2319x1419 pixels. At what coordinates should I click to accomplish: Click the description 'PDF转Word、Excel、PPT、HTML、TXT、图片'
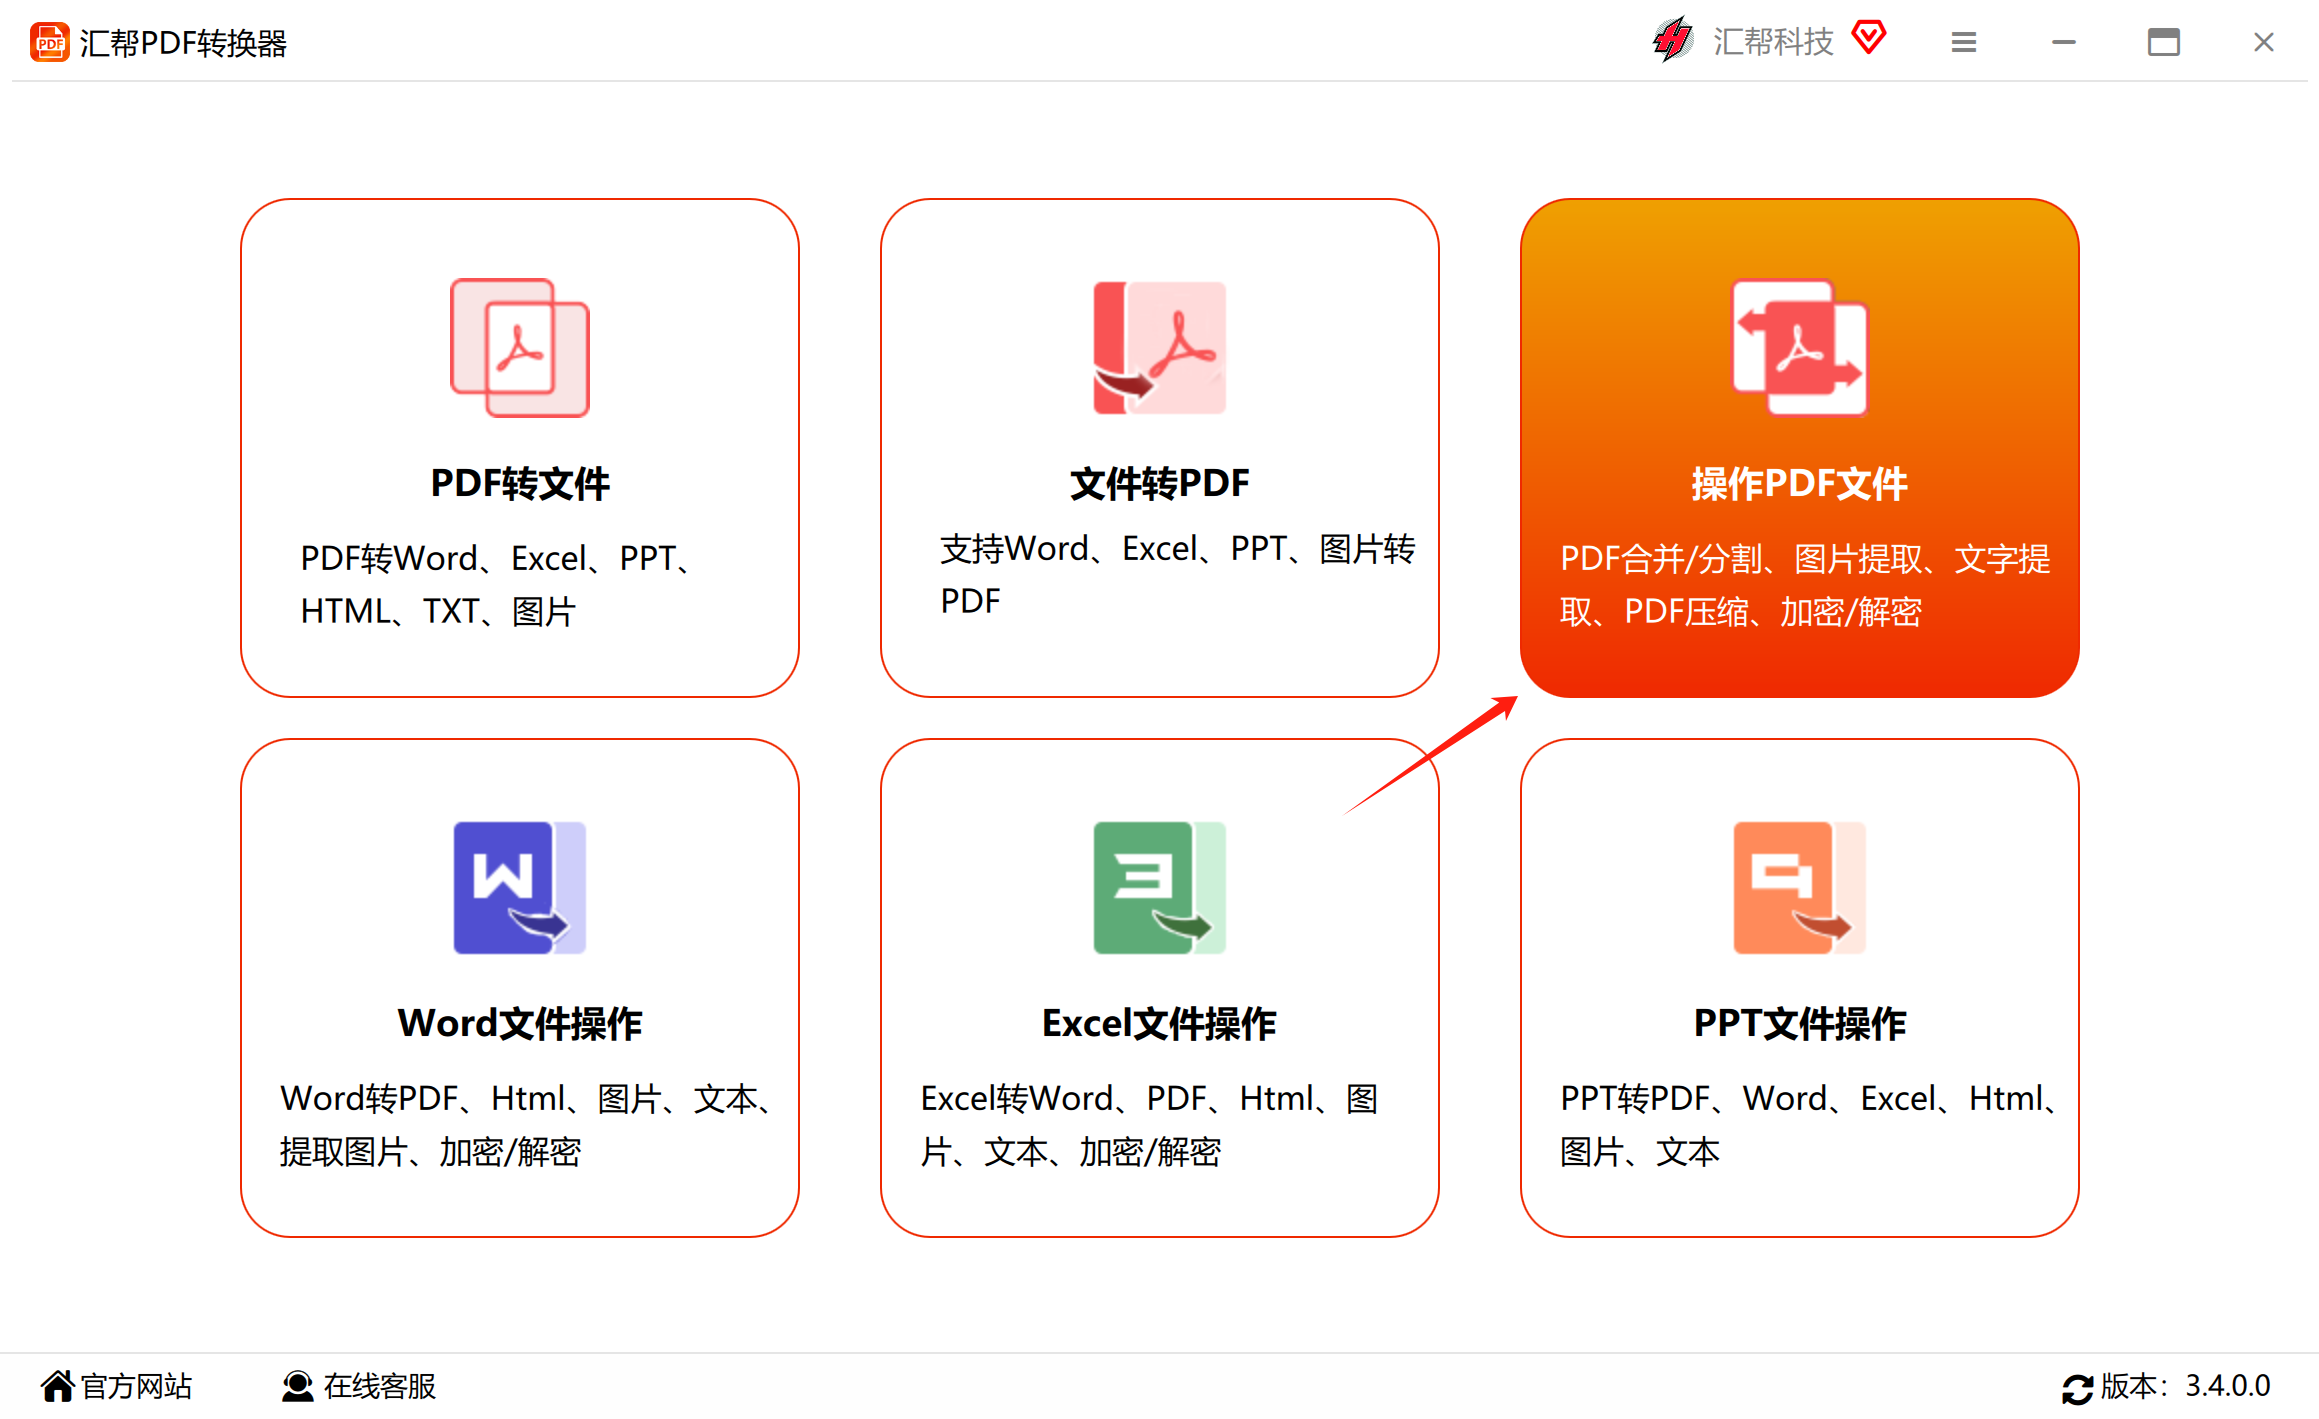click(497, 585)
